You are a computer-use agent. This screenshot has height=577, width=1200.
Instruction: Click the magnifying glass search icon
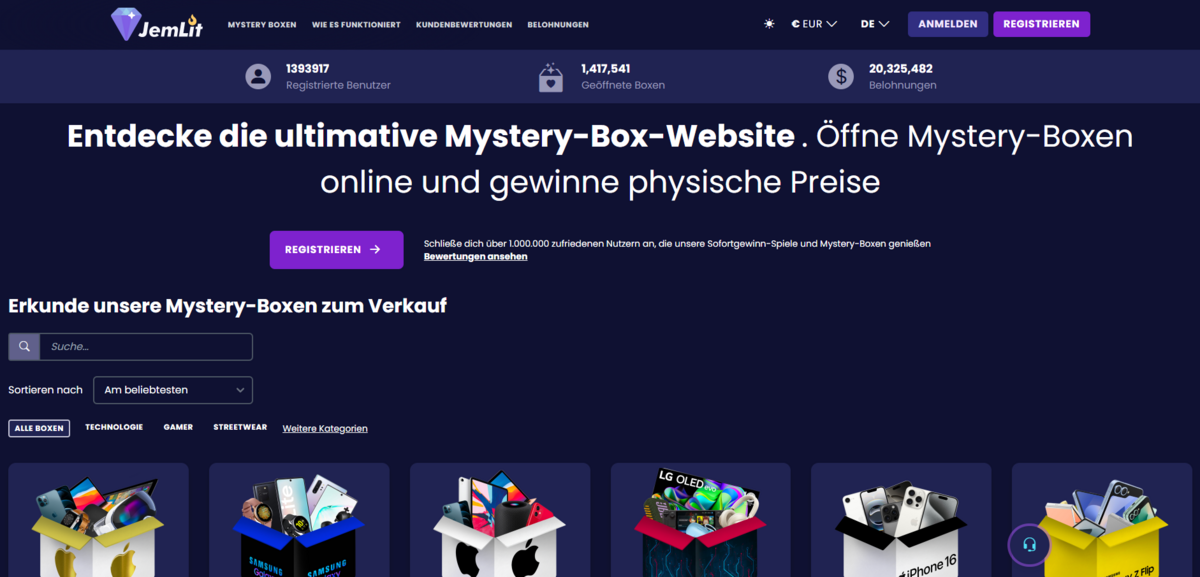(24, 347)
